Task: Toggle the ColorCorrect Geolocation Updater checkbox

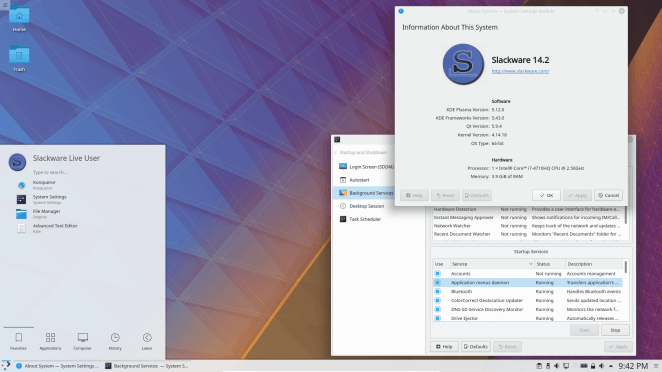Action: coord(438,300)
